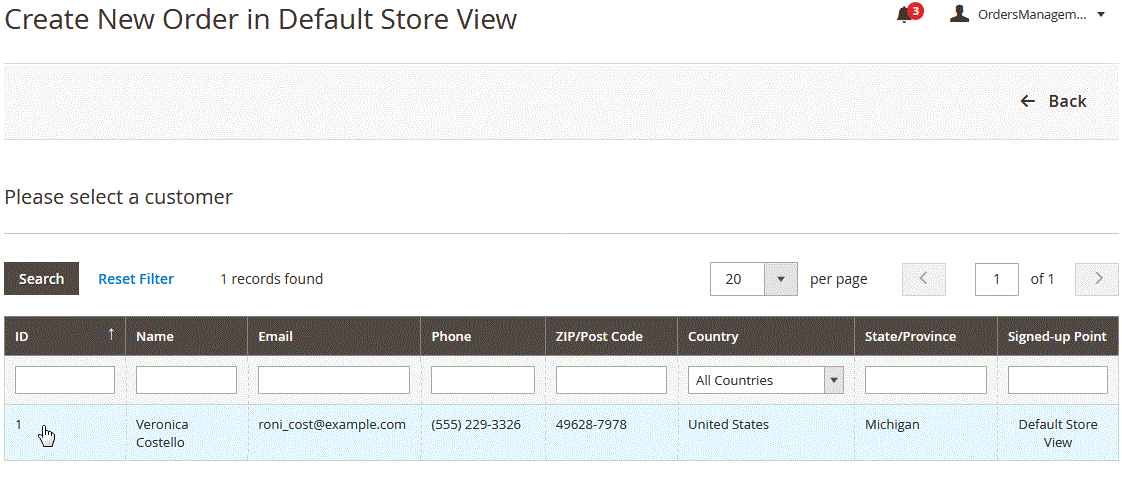Open the notifications bell icon
This screenshot has width=1122, height=491.
coord(905,15)
